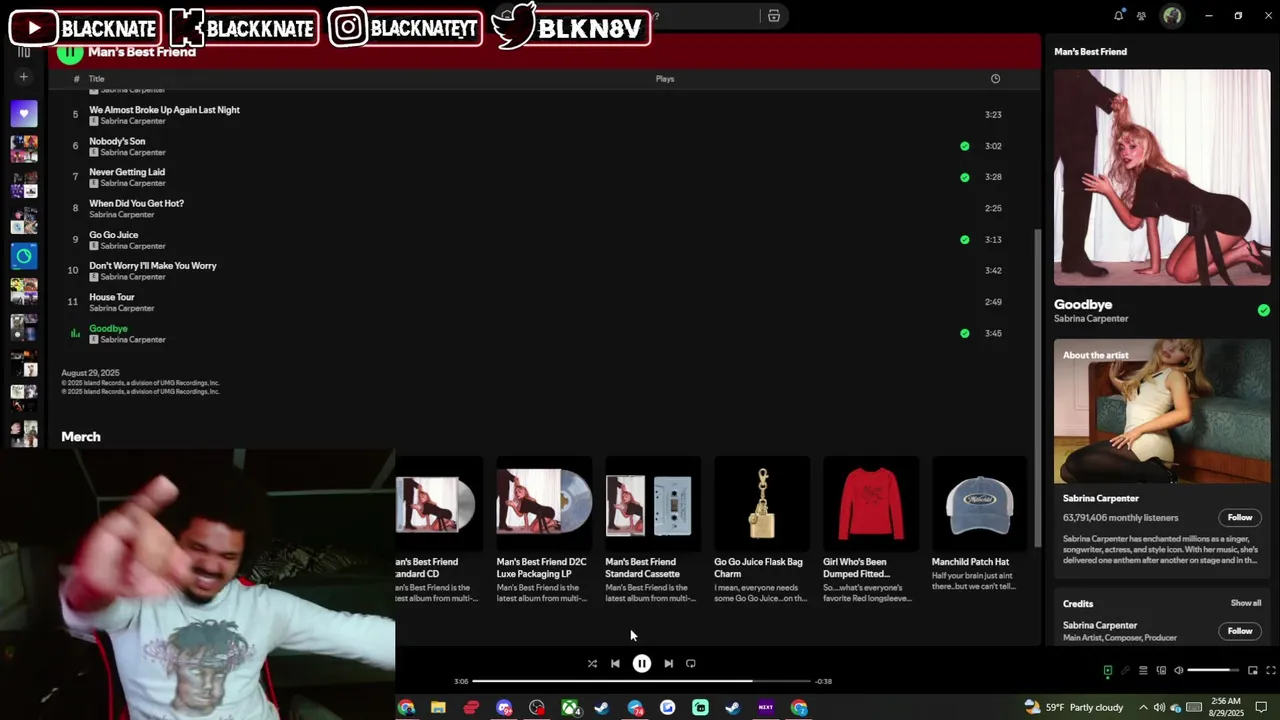Skip back to the previous track
Image resolution: width=1280 pixels, height=720 pixels.
click(x=615, y=663)
